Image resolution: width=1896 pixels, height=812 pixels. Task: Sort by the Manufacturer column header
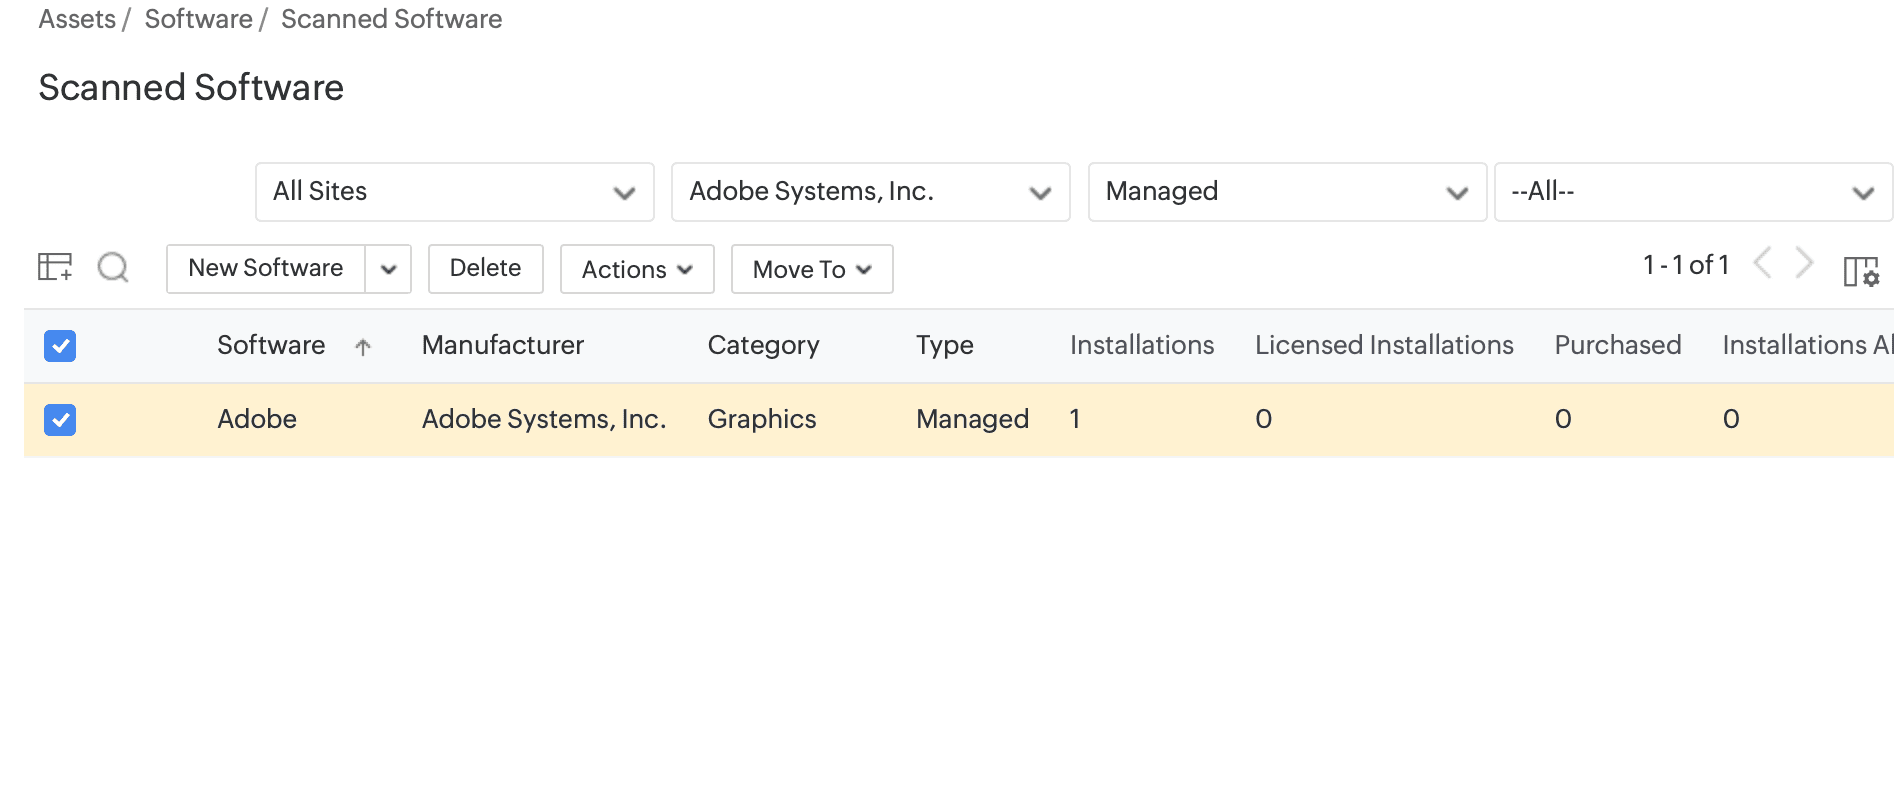pos(502,345)
